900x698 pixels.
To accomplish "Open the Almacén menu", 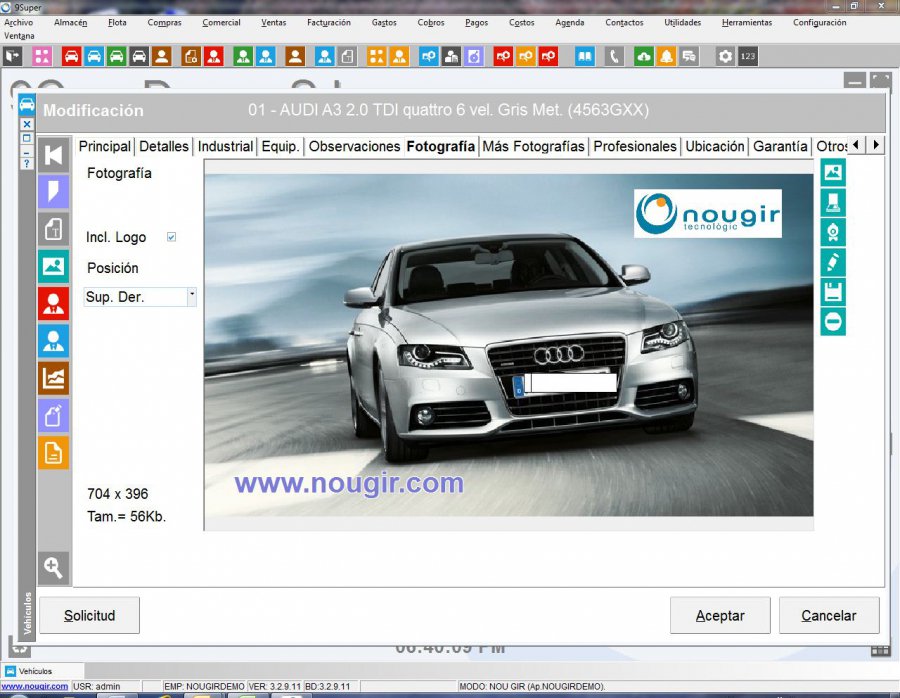I will click(x=71, y=22).
